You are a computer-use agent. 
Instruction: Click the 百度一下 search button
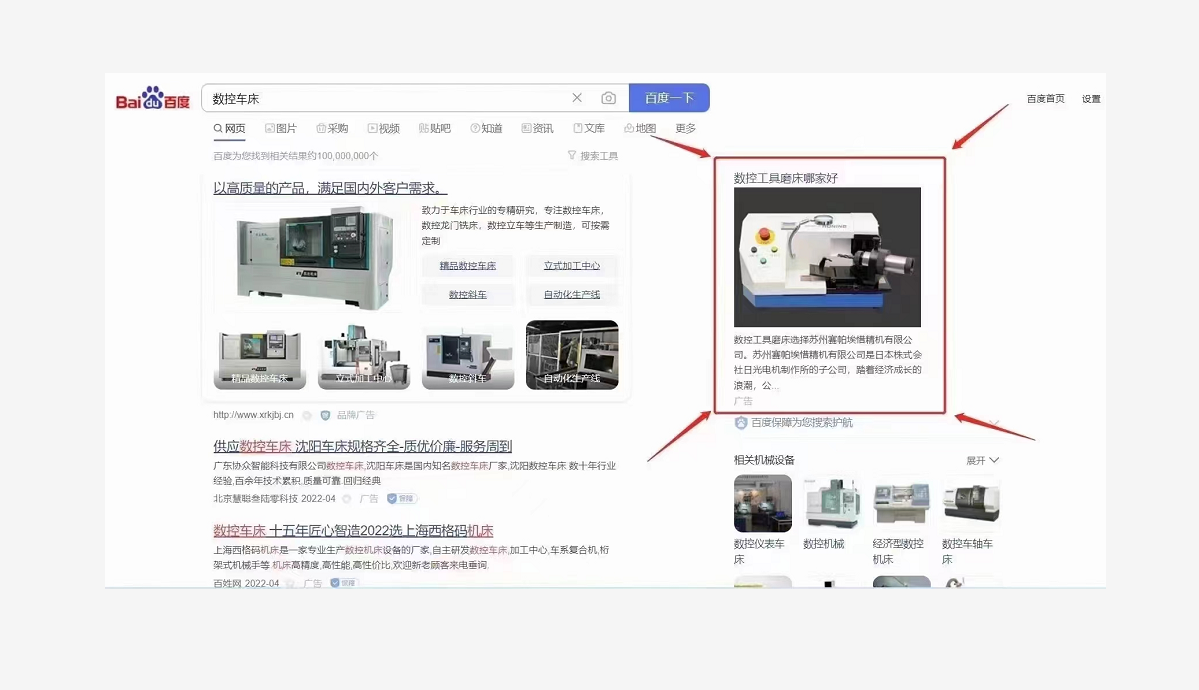(x=669, y=98)
